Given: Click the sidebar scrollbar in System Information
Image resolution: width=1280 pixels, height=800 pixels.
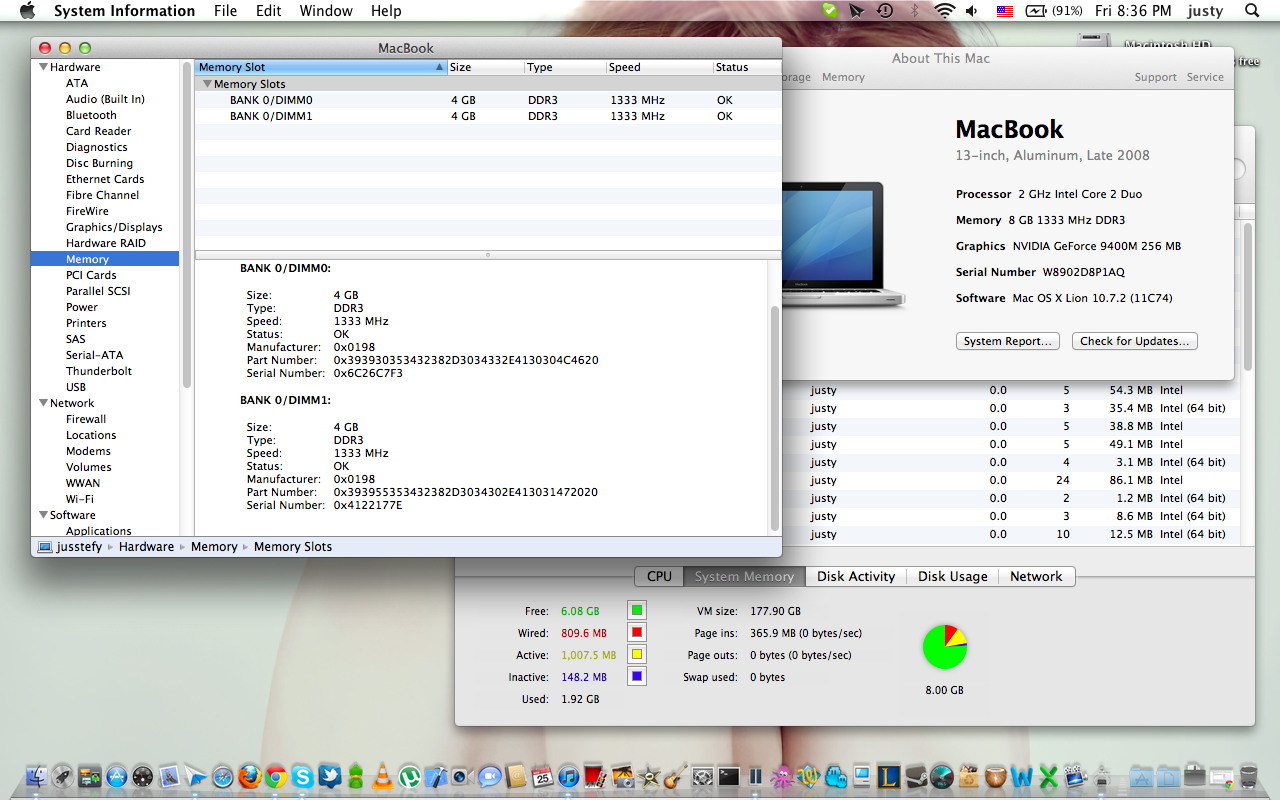Looking at the screenshot, I should click(187, 225).
